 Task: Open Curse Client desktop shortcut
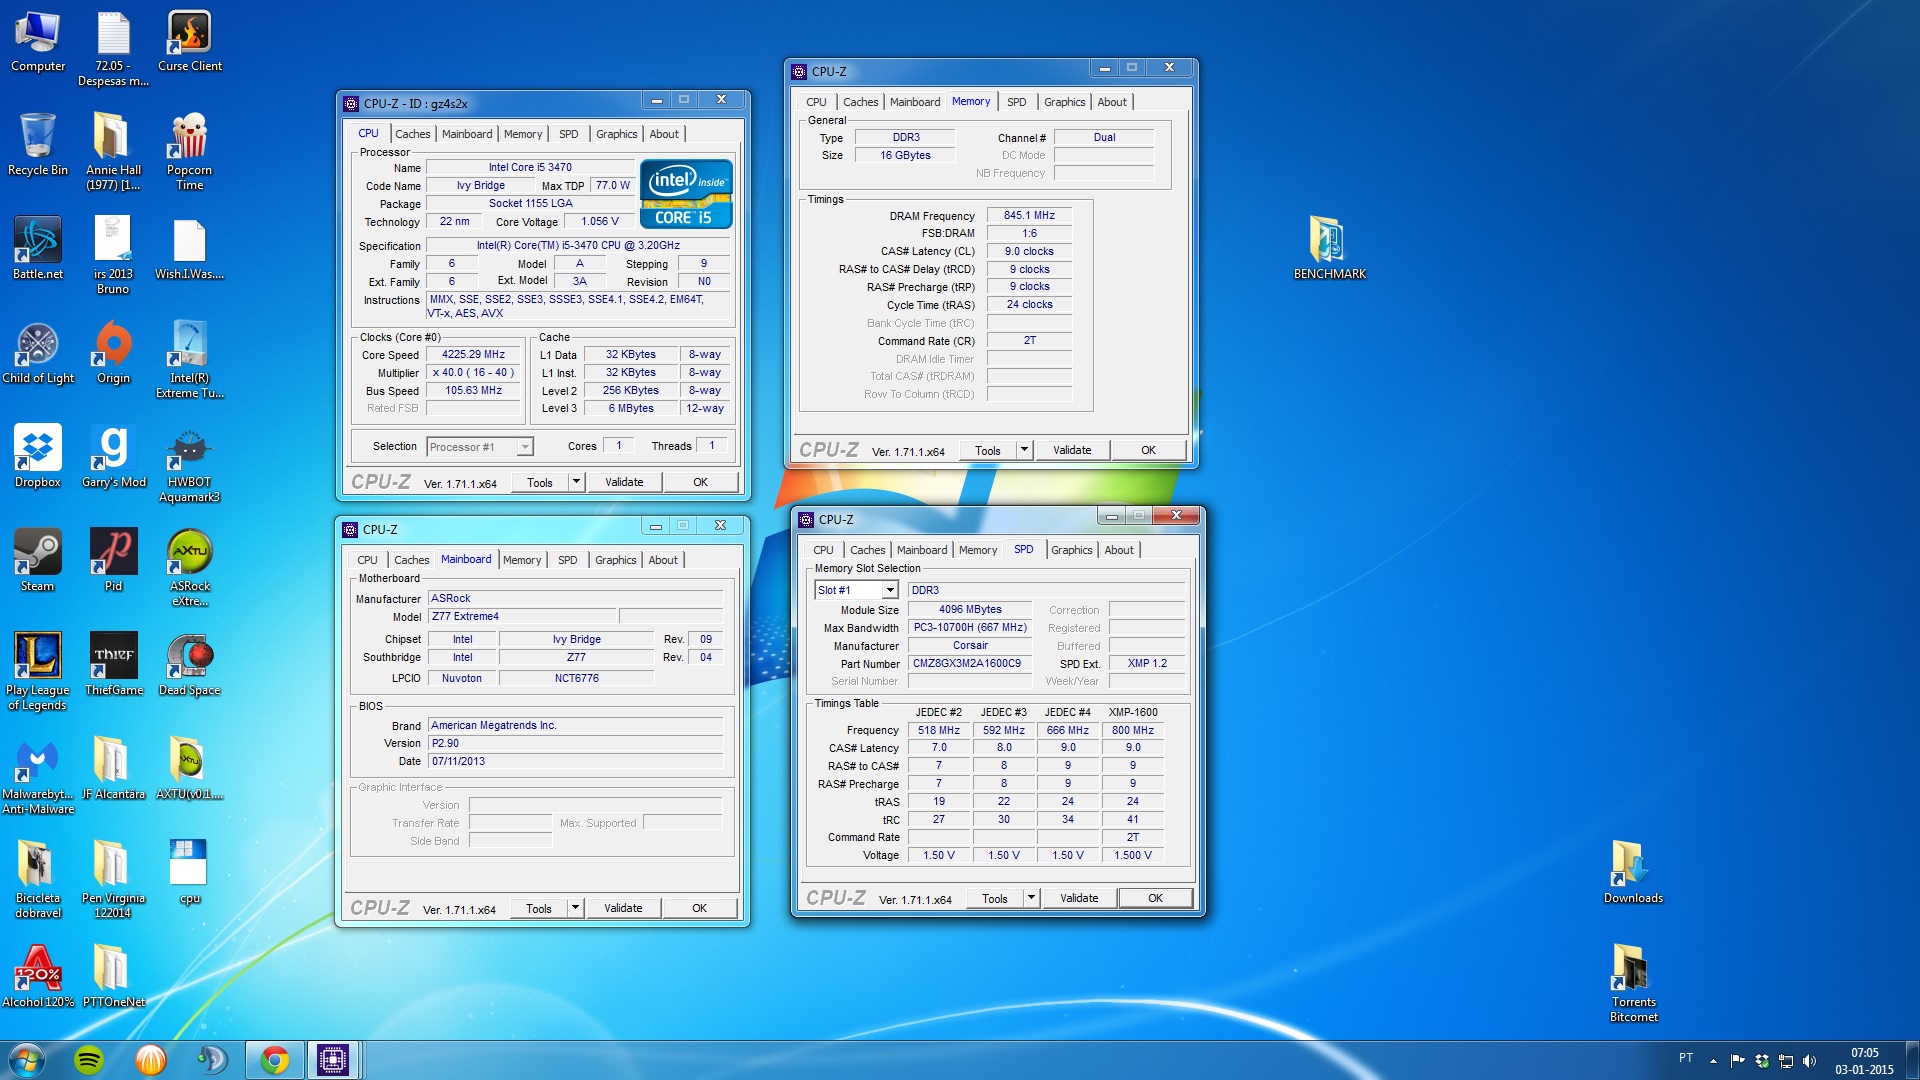(x=190, y=42)
